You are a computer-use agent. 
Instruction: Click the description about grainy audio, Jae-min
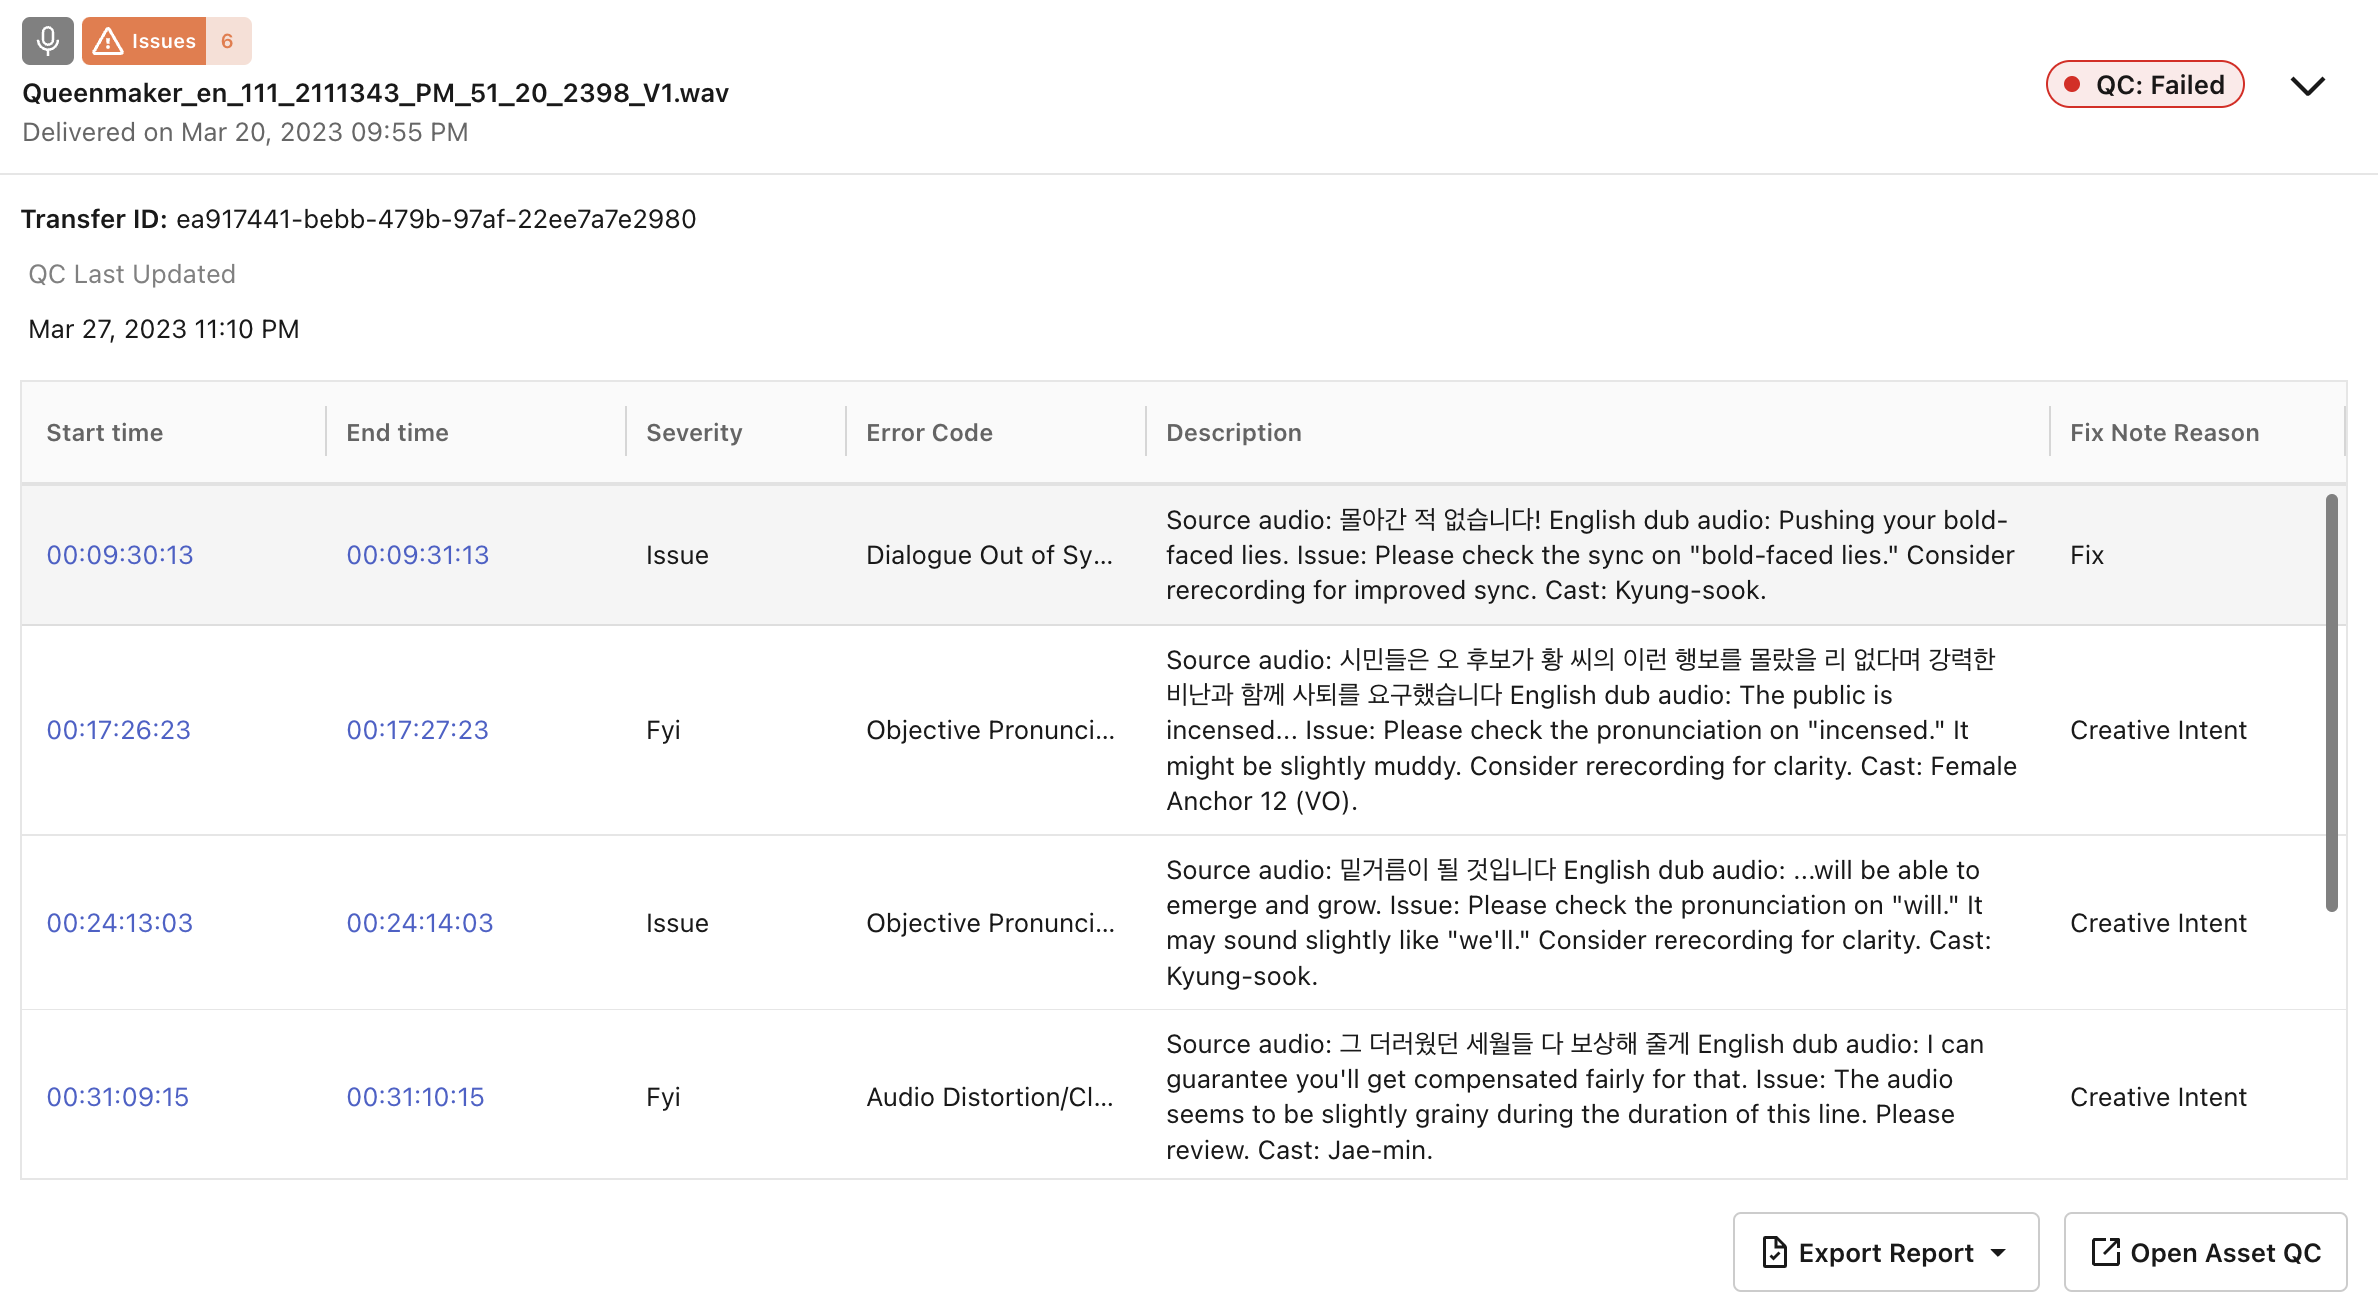pos(1575,1097)
